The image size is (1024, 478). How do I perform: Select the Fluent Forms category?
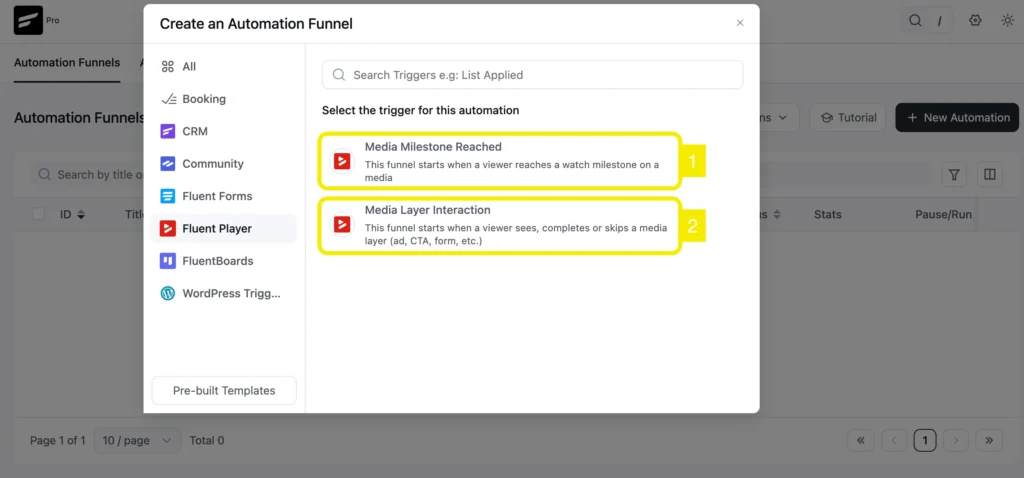point(223,196)
